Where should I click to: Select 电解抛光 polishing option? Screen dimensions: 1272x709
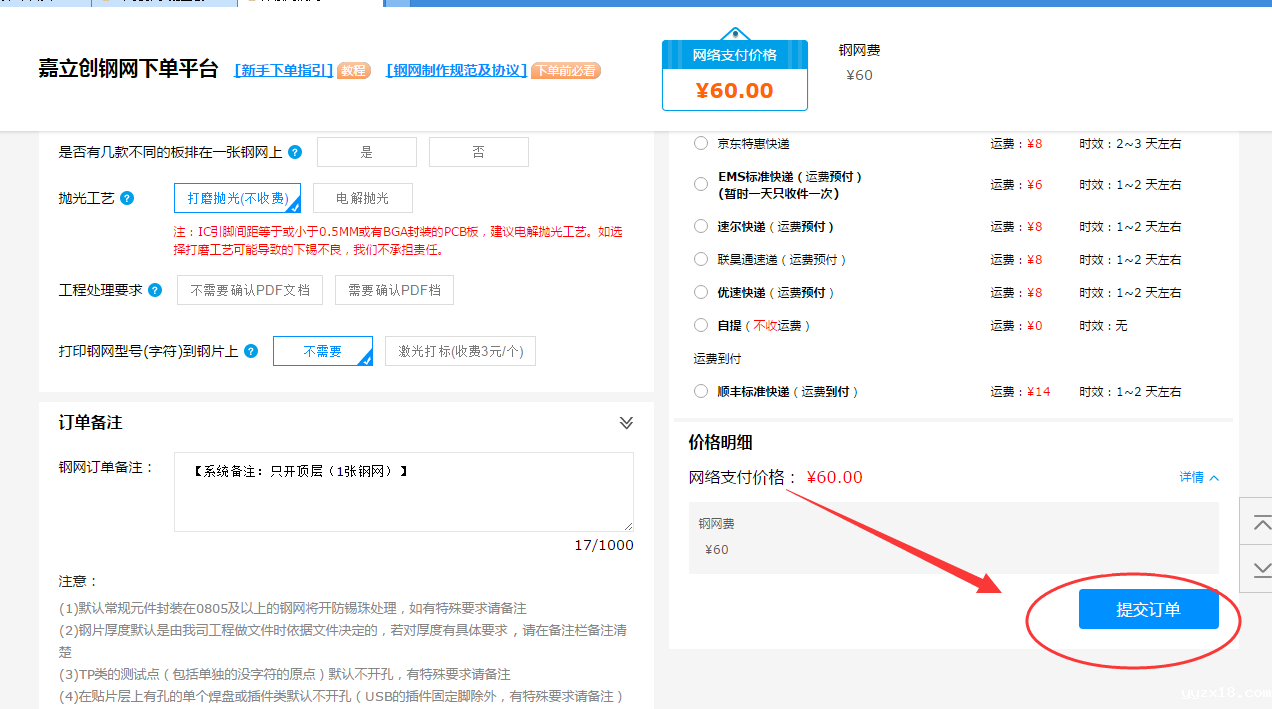362,198
